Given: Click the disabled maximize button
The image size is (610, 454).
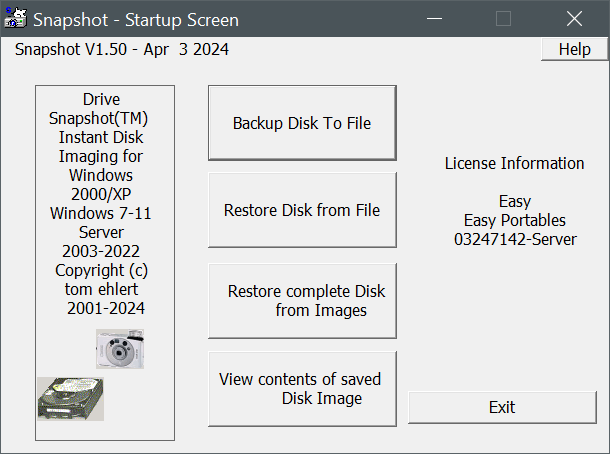Looking at the screenshot, I should 503,18.
